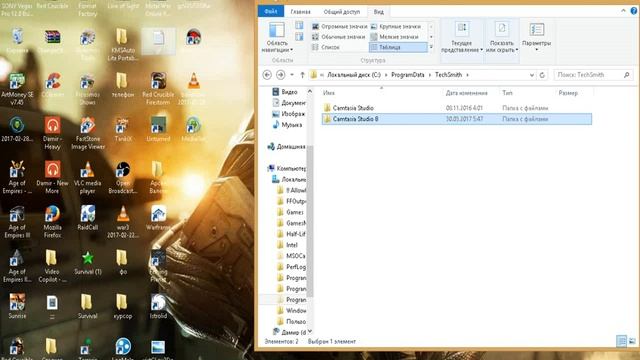Screen dimensions: 640x360
Task: Expand the ProgramData breadcrumb arrow
Action: 429,75
